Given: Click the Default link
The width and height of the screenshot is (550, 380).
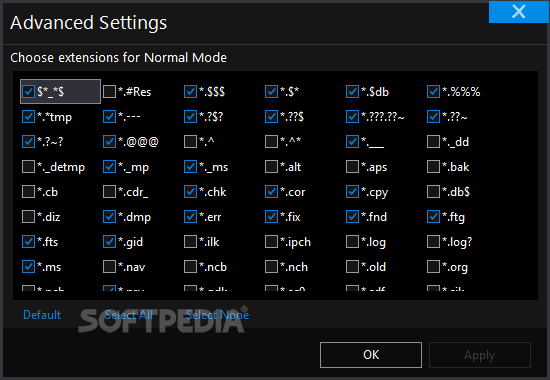Looking at the screenshot, I should (42, 315).
